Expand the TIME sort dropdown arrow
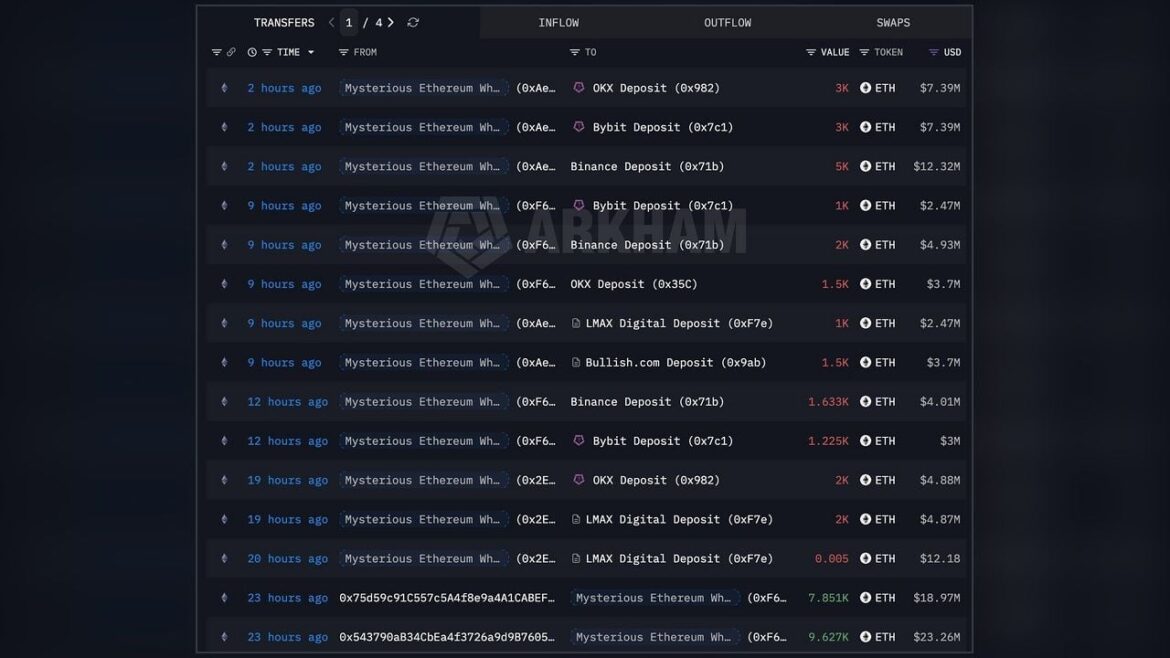 [311, 52]
